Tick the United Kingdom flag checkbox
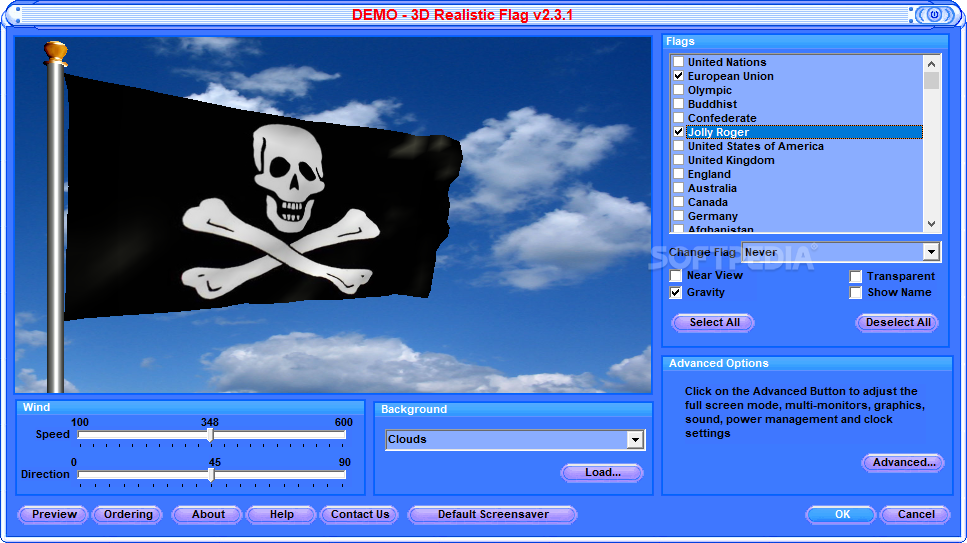The height and width of the screenshot is (543, 967). pyautogui.click(x=678, y=160)
